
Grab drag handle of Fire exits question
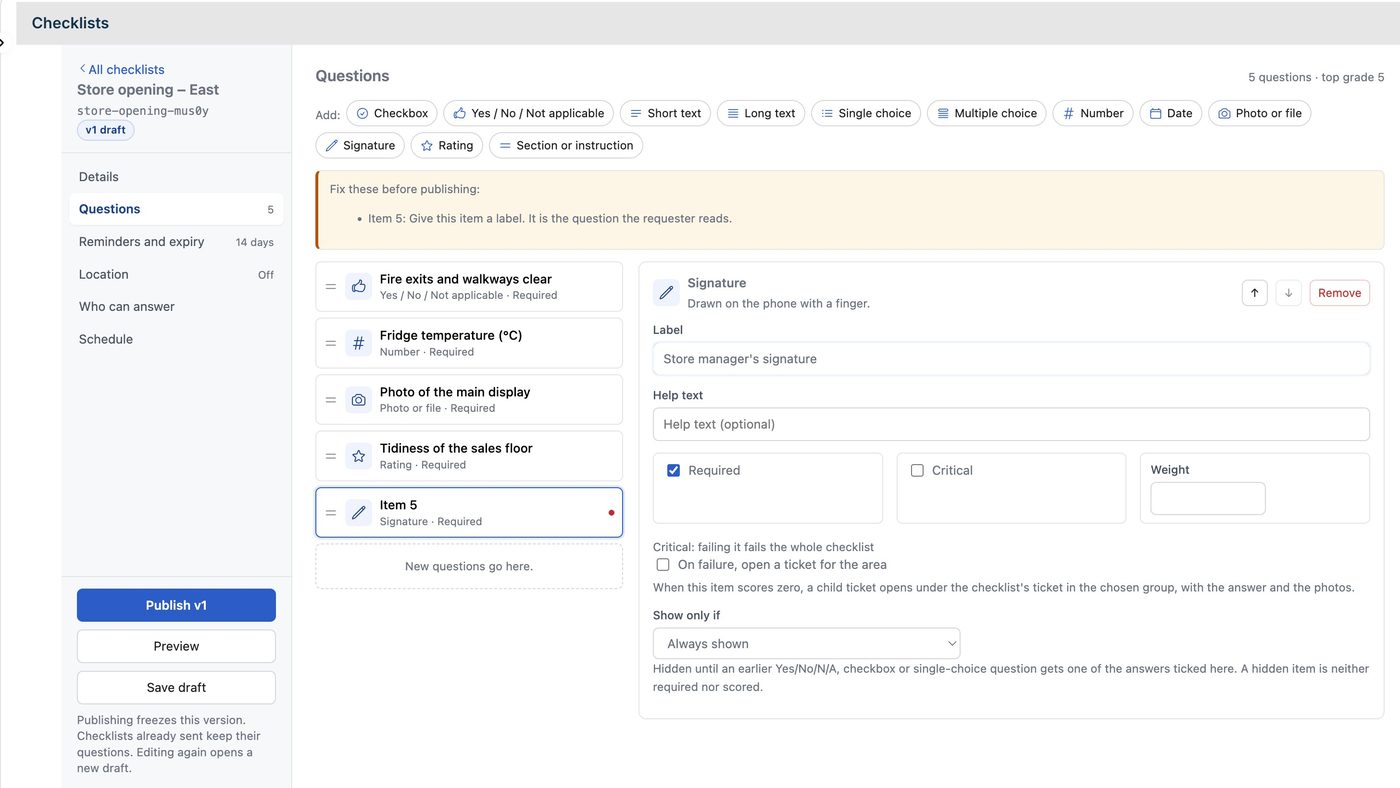[331, 287]
